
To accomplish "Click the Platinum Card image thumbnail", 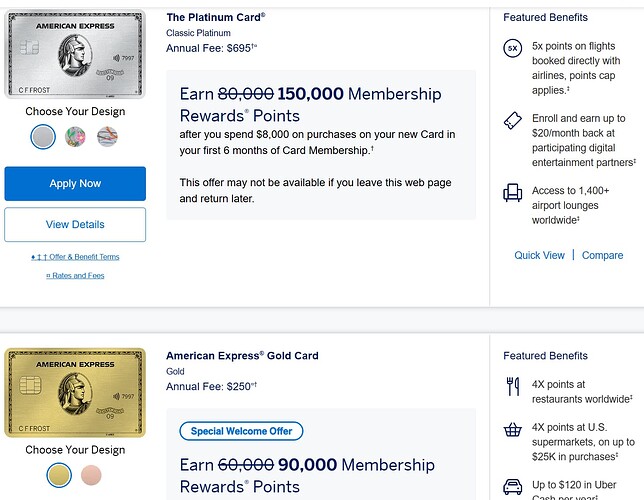I will [75, 54].
